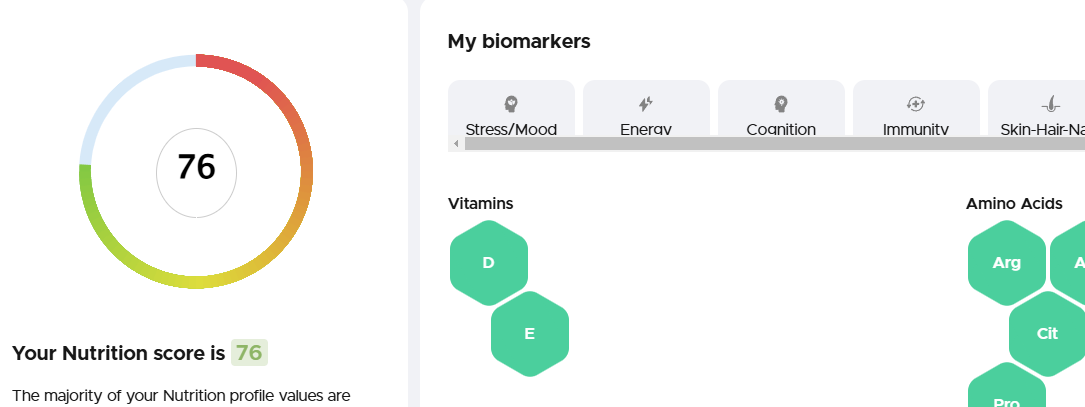The image size is (1085, 407).
Task: Click the Nutrition profile description text
Action: pos(181,396)
